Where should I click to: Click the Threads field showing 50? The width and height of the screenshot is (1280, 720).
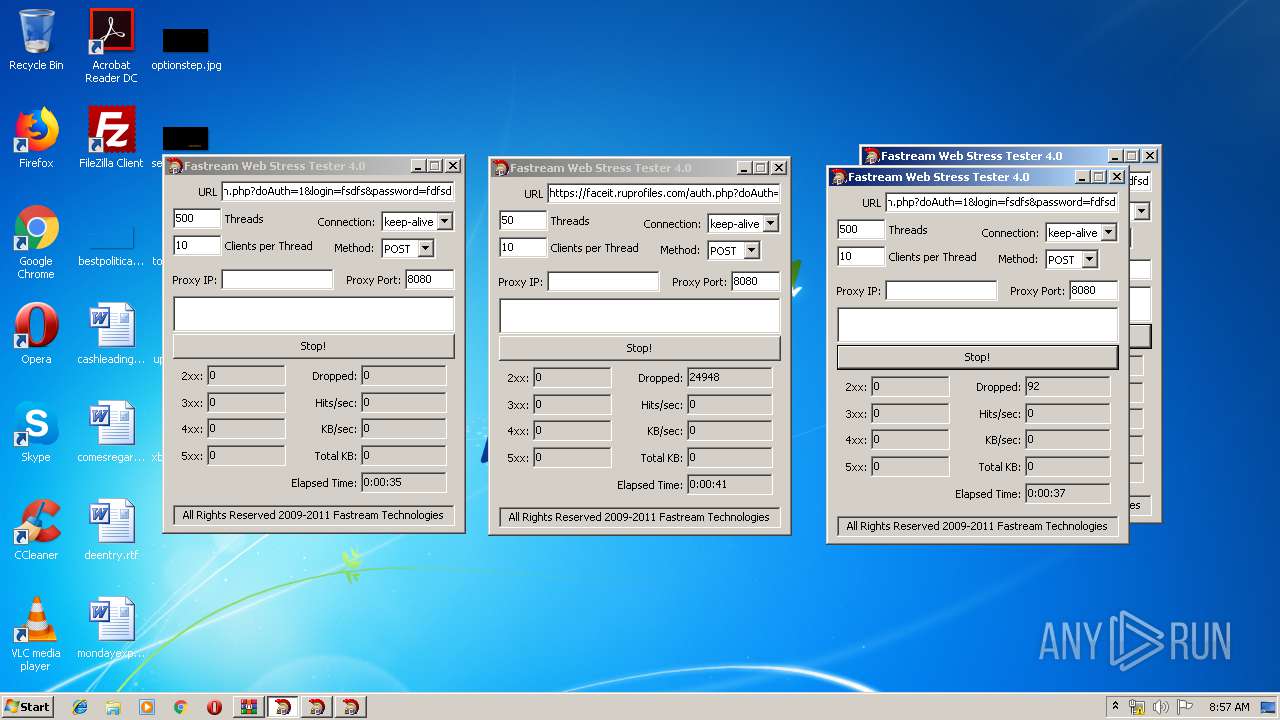pos(523,220)
